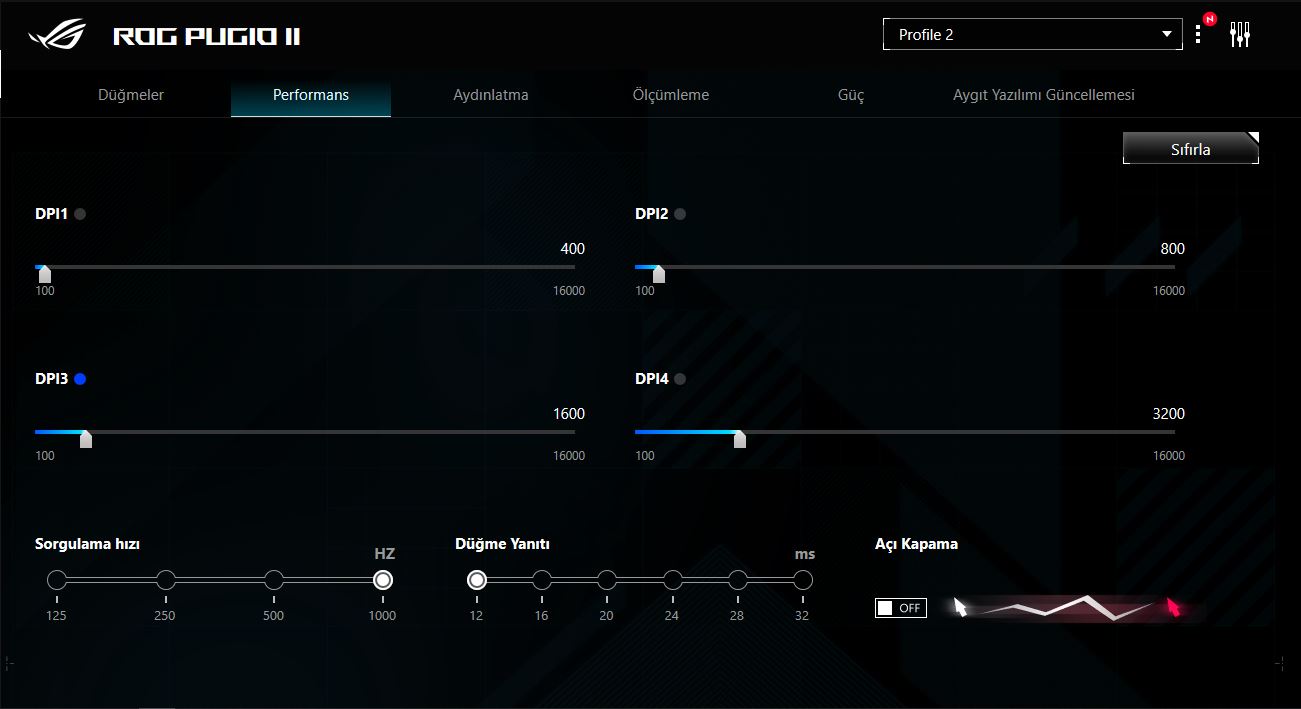Open the mixer settings icon

coord(1240,35)
